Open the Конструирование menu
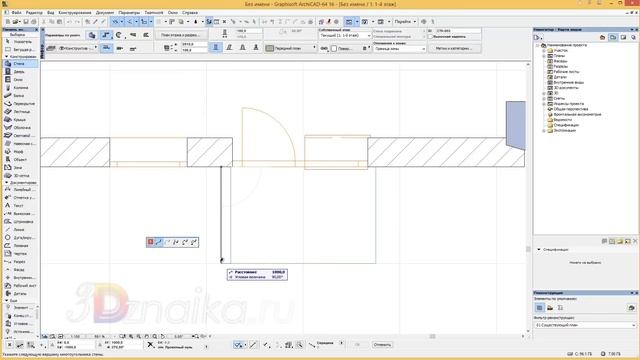 pyautogui.click(x=75, y=13)
